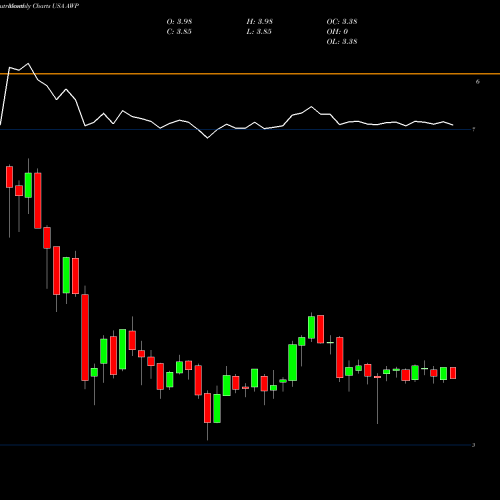Click the 'OH: 0' reading

337,31
